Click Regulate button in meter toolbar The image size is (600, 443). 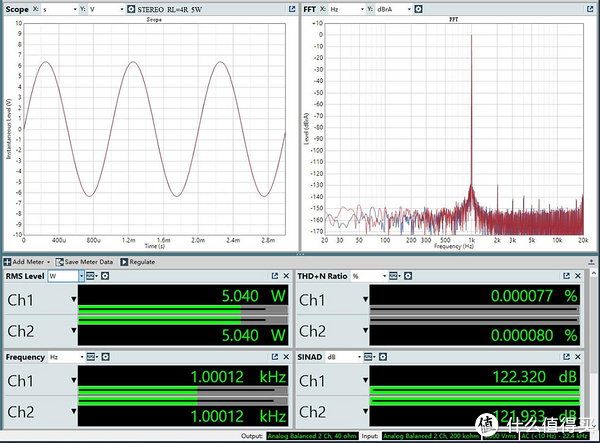pyautogui.click(x=138, y=262)
